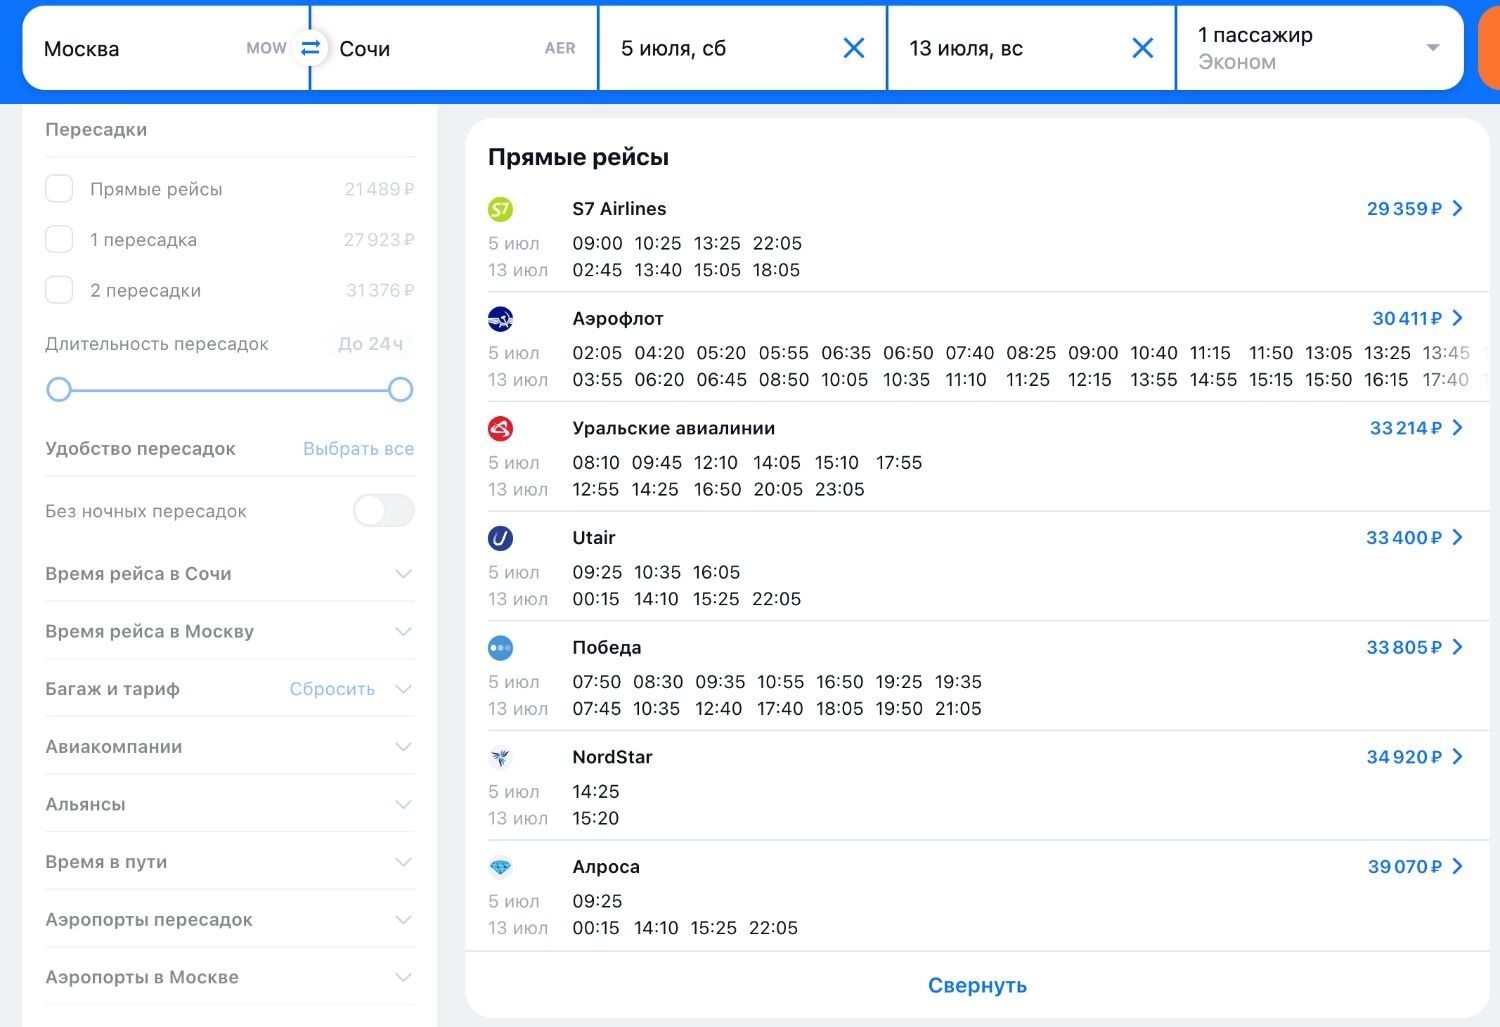Click the Алроса diamond logo
The height and width of the screenshot is (1027, 1500).
[x=500, y=867]
